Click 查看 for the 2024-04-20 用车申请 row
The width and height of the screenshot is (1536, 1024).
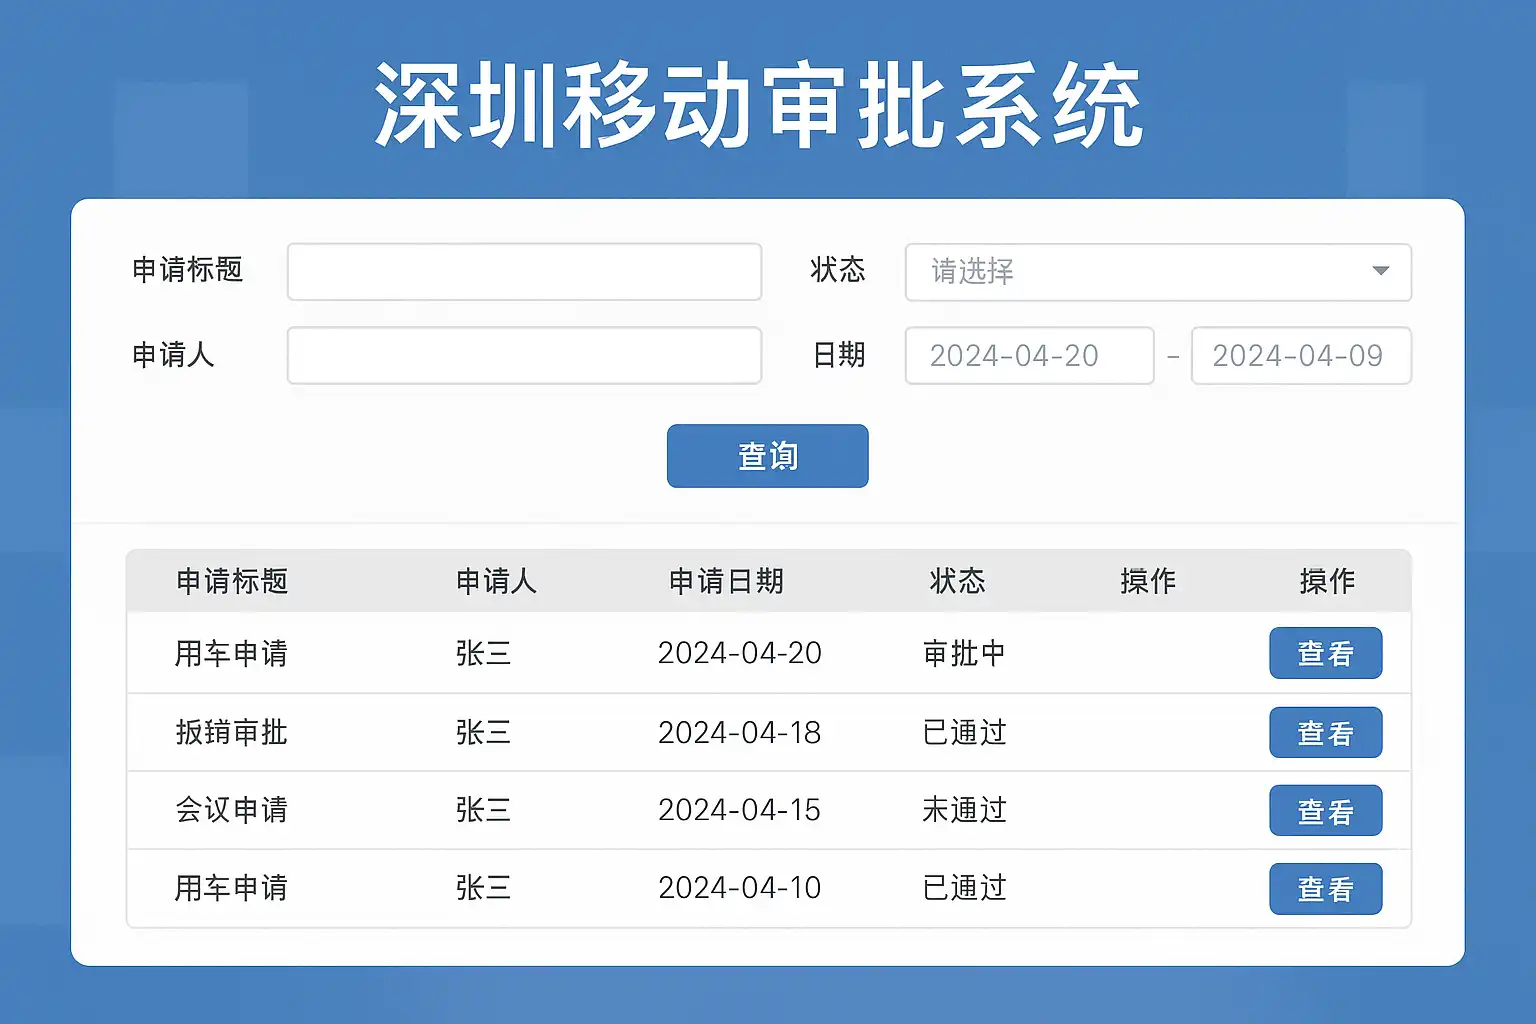(x=1326, y=653)
